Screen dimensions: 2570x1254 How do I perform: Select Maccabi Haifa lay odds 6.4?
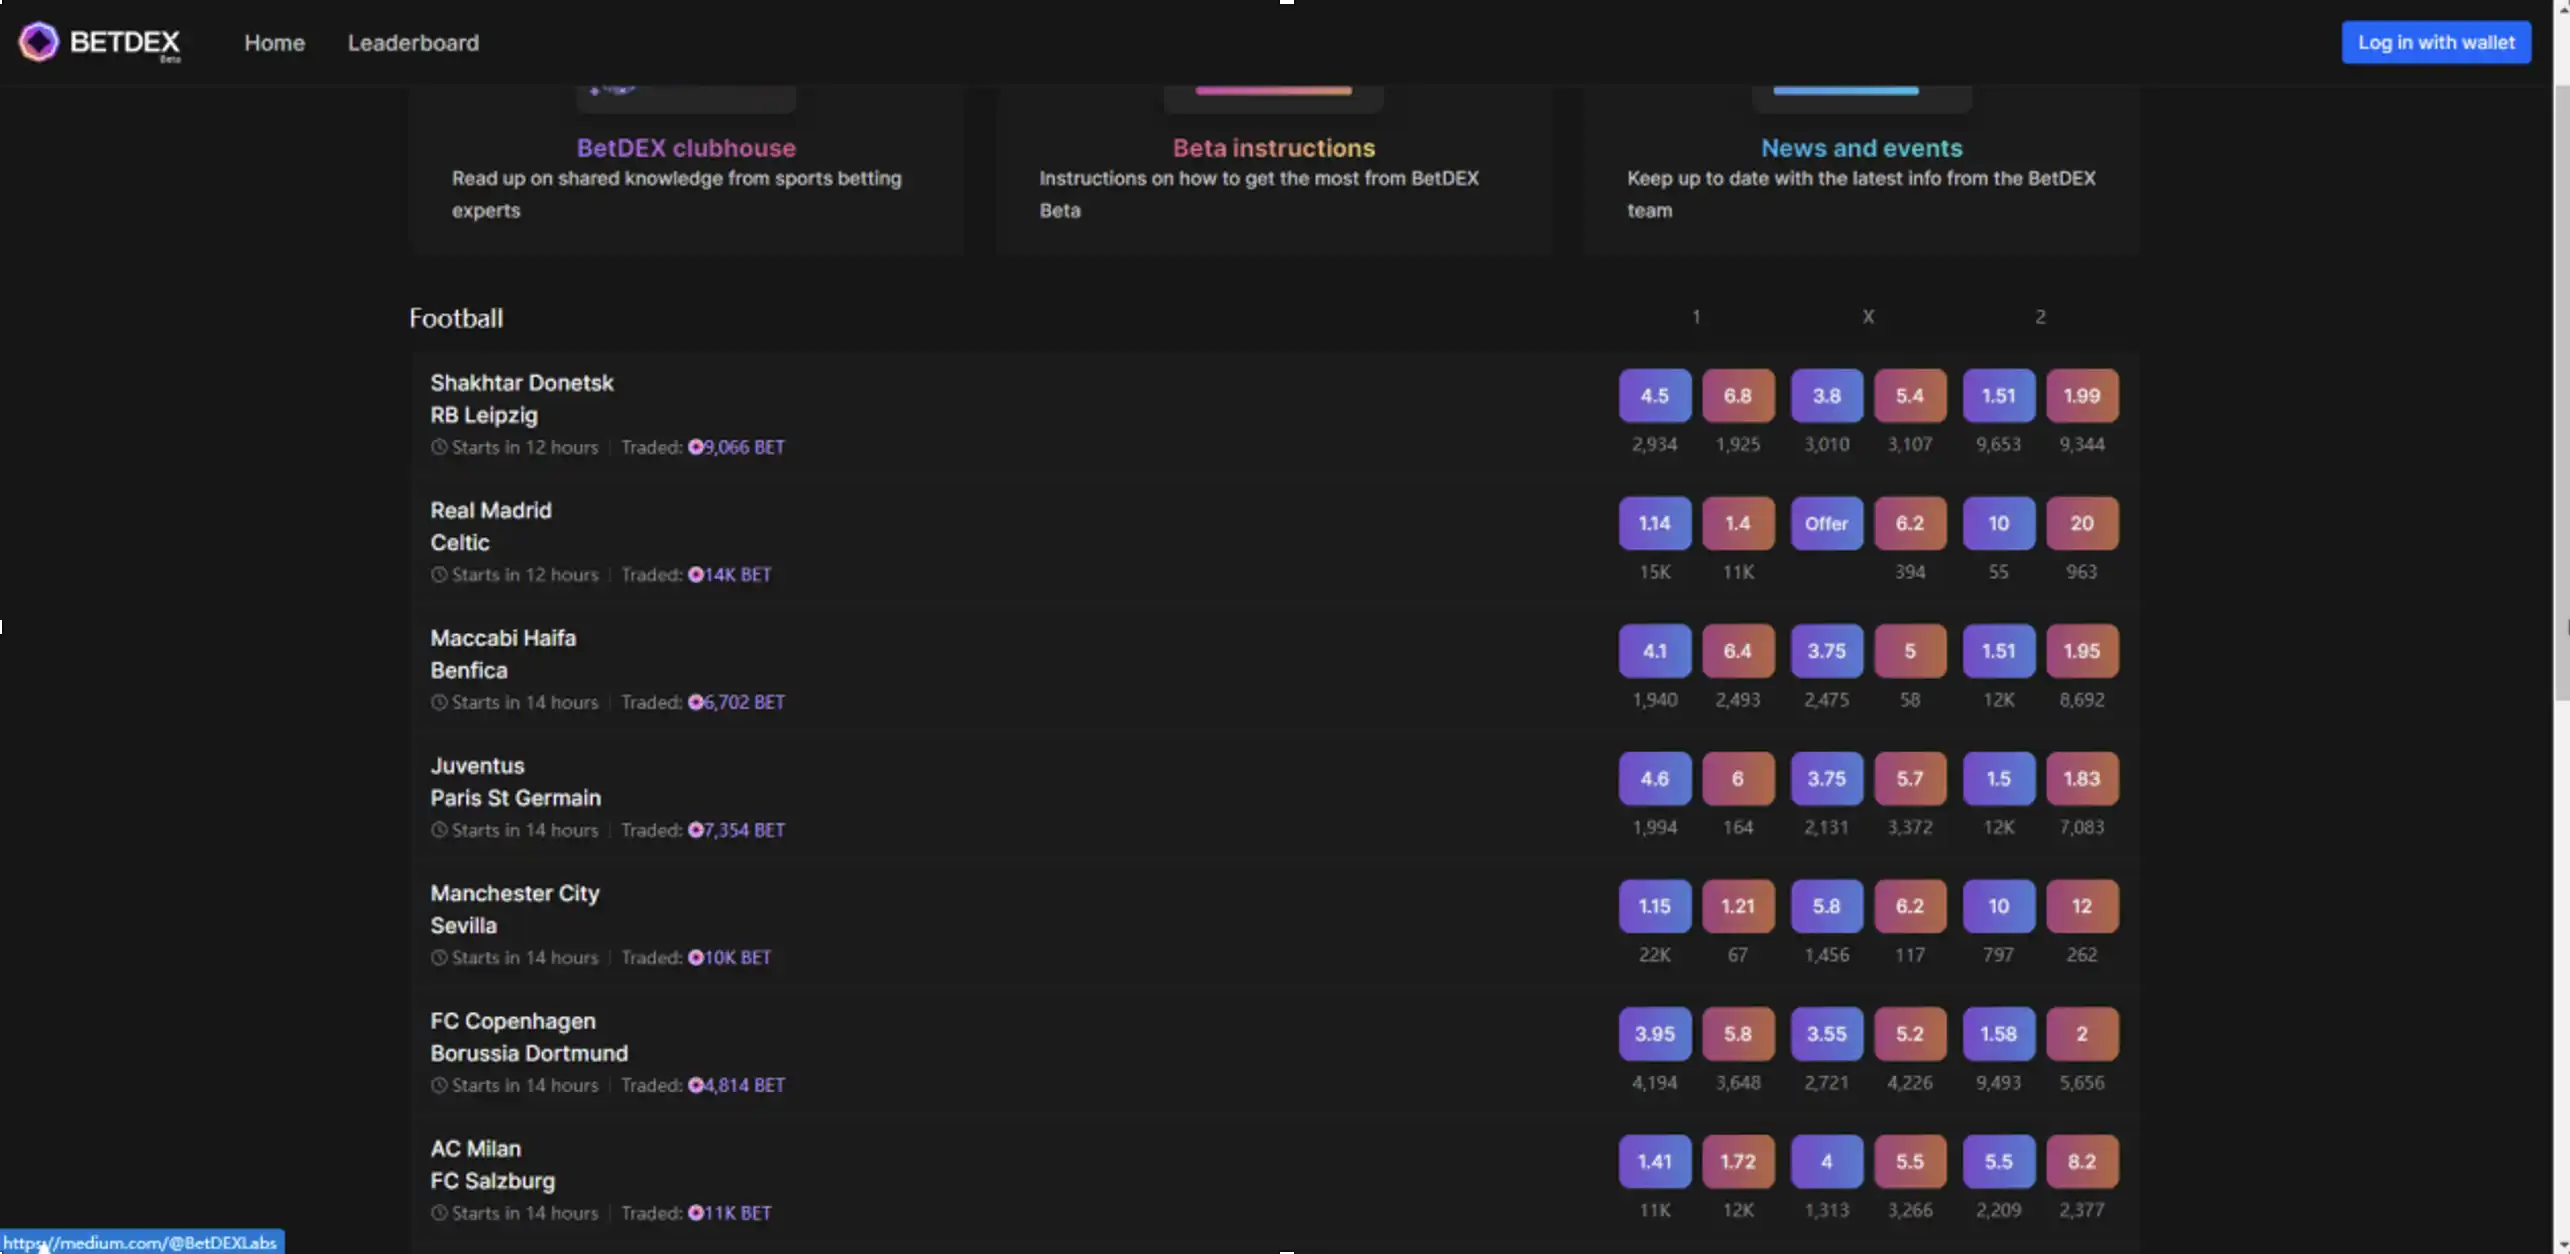pyautogui.click(x=1738, y=651)
